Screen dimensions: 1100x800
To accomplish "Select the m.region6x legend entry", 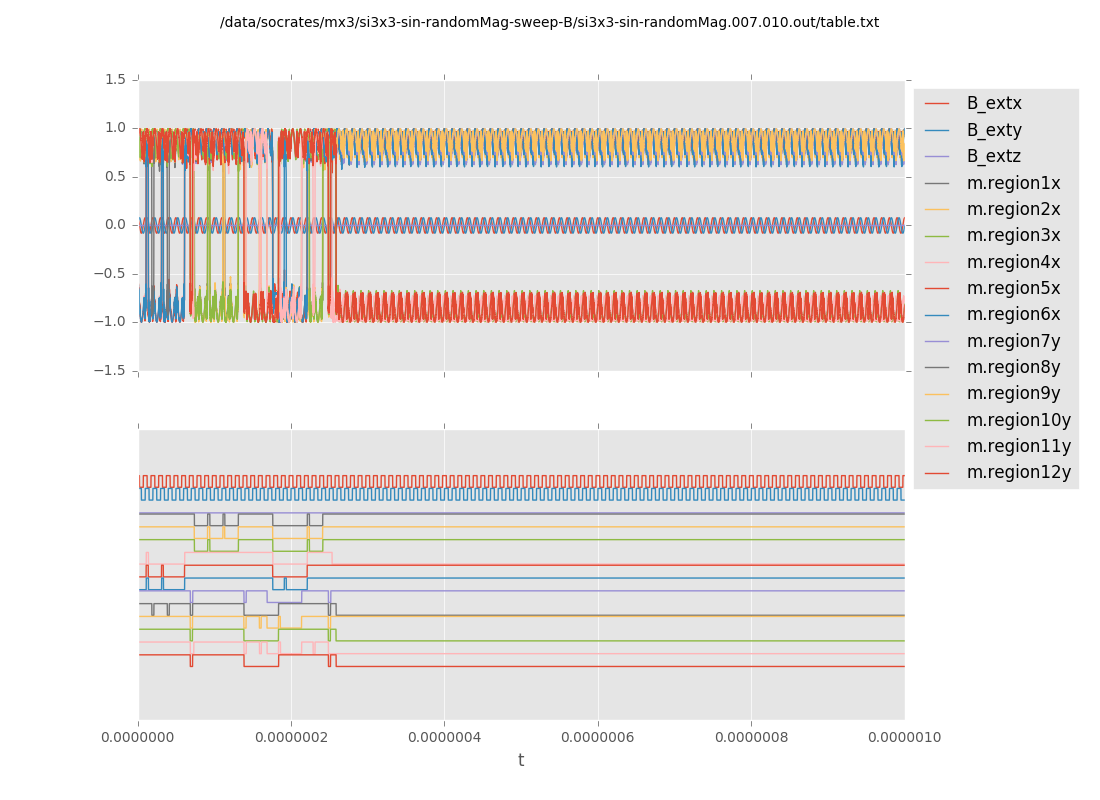I will pyautogui.click(x=1013, y=315).
